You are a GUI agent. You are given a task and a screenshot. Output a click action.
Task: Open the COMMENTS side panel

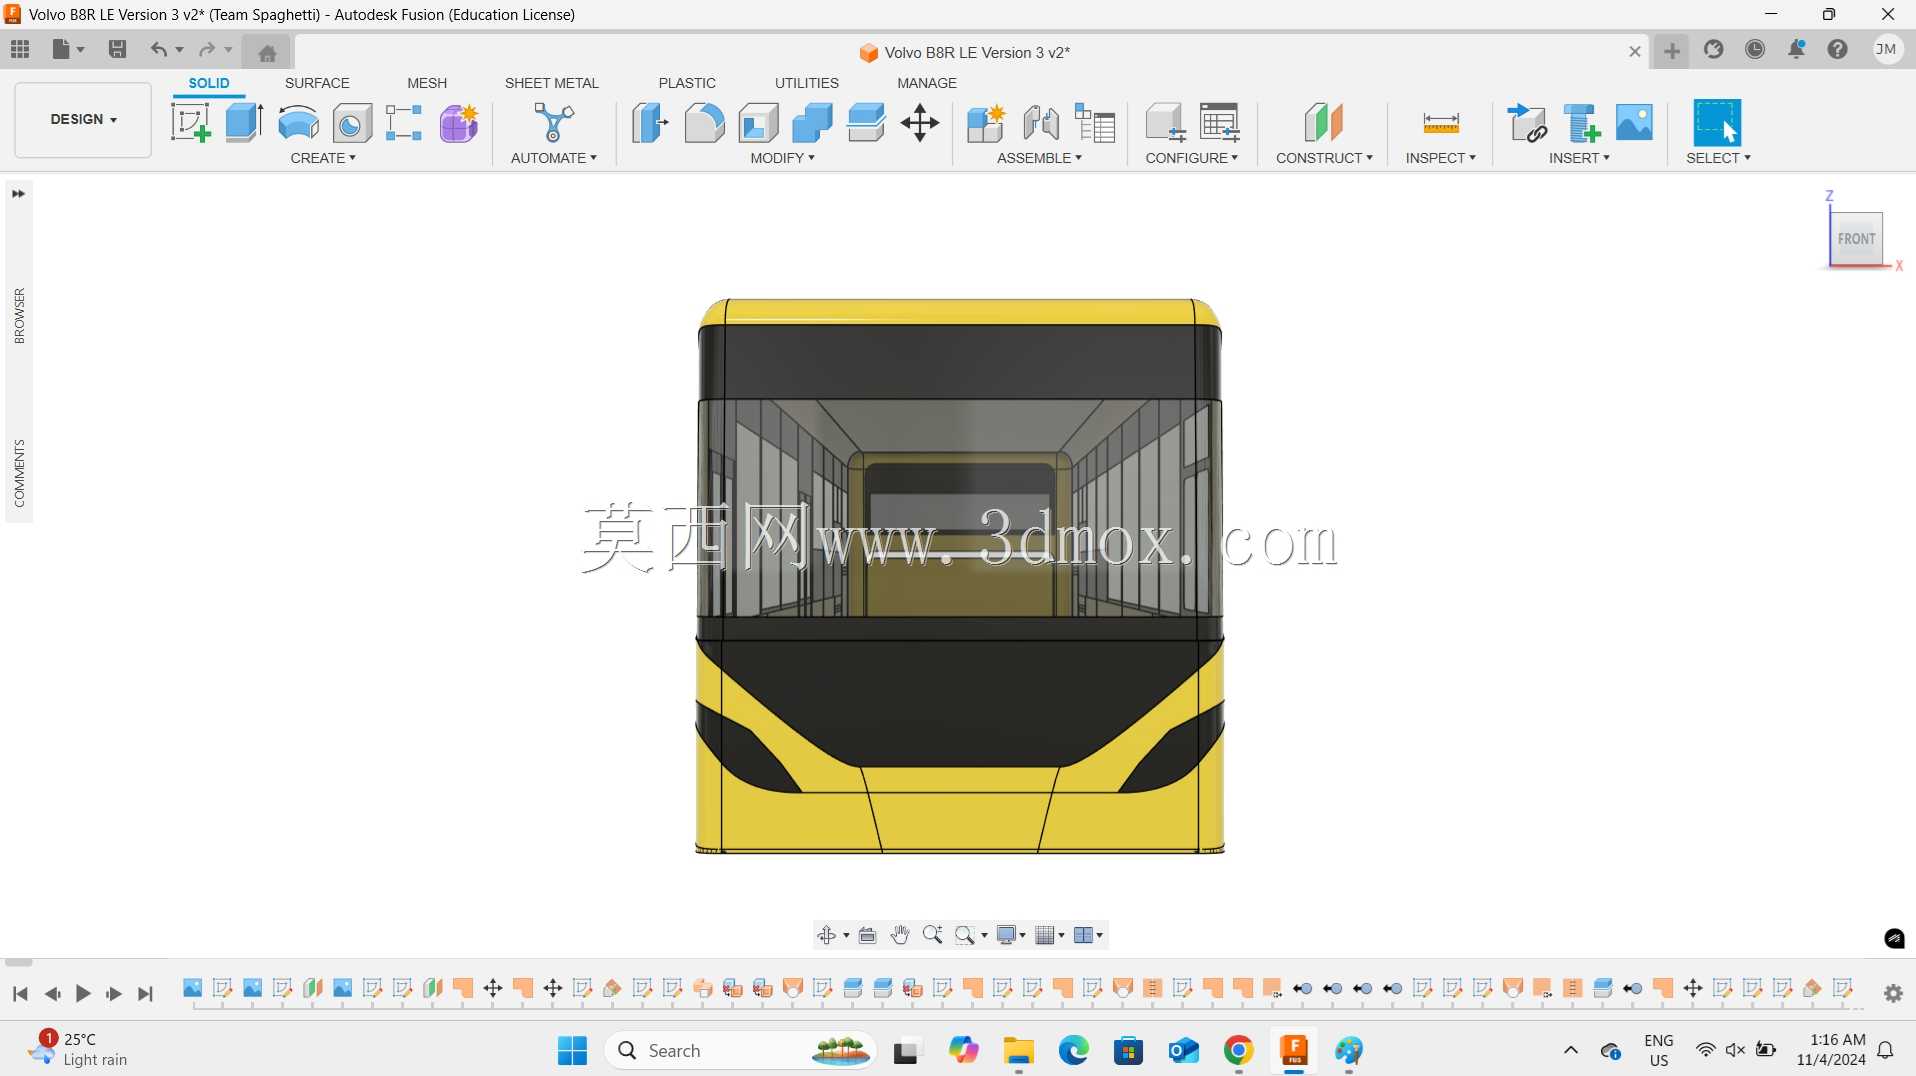tap(19, 473)
